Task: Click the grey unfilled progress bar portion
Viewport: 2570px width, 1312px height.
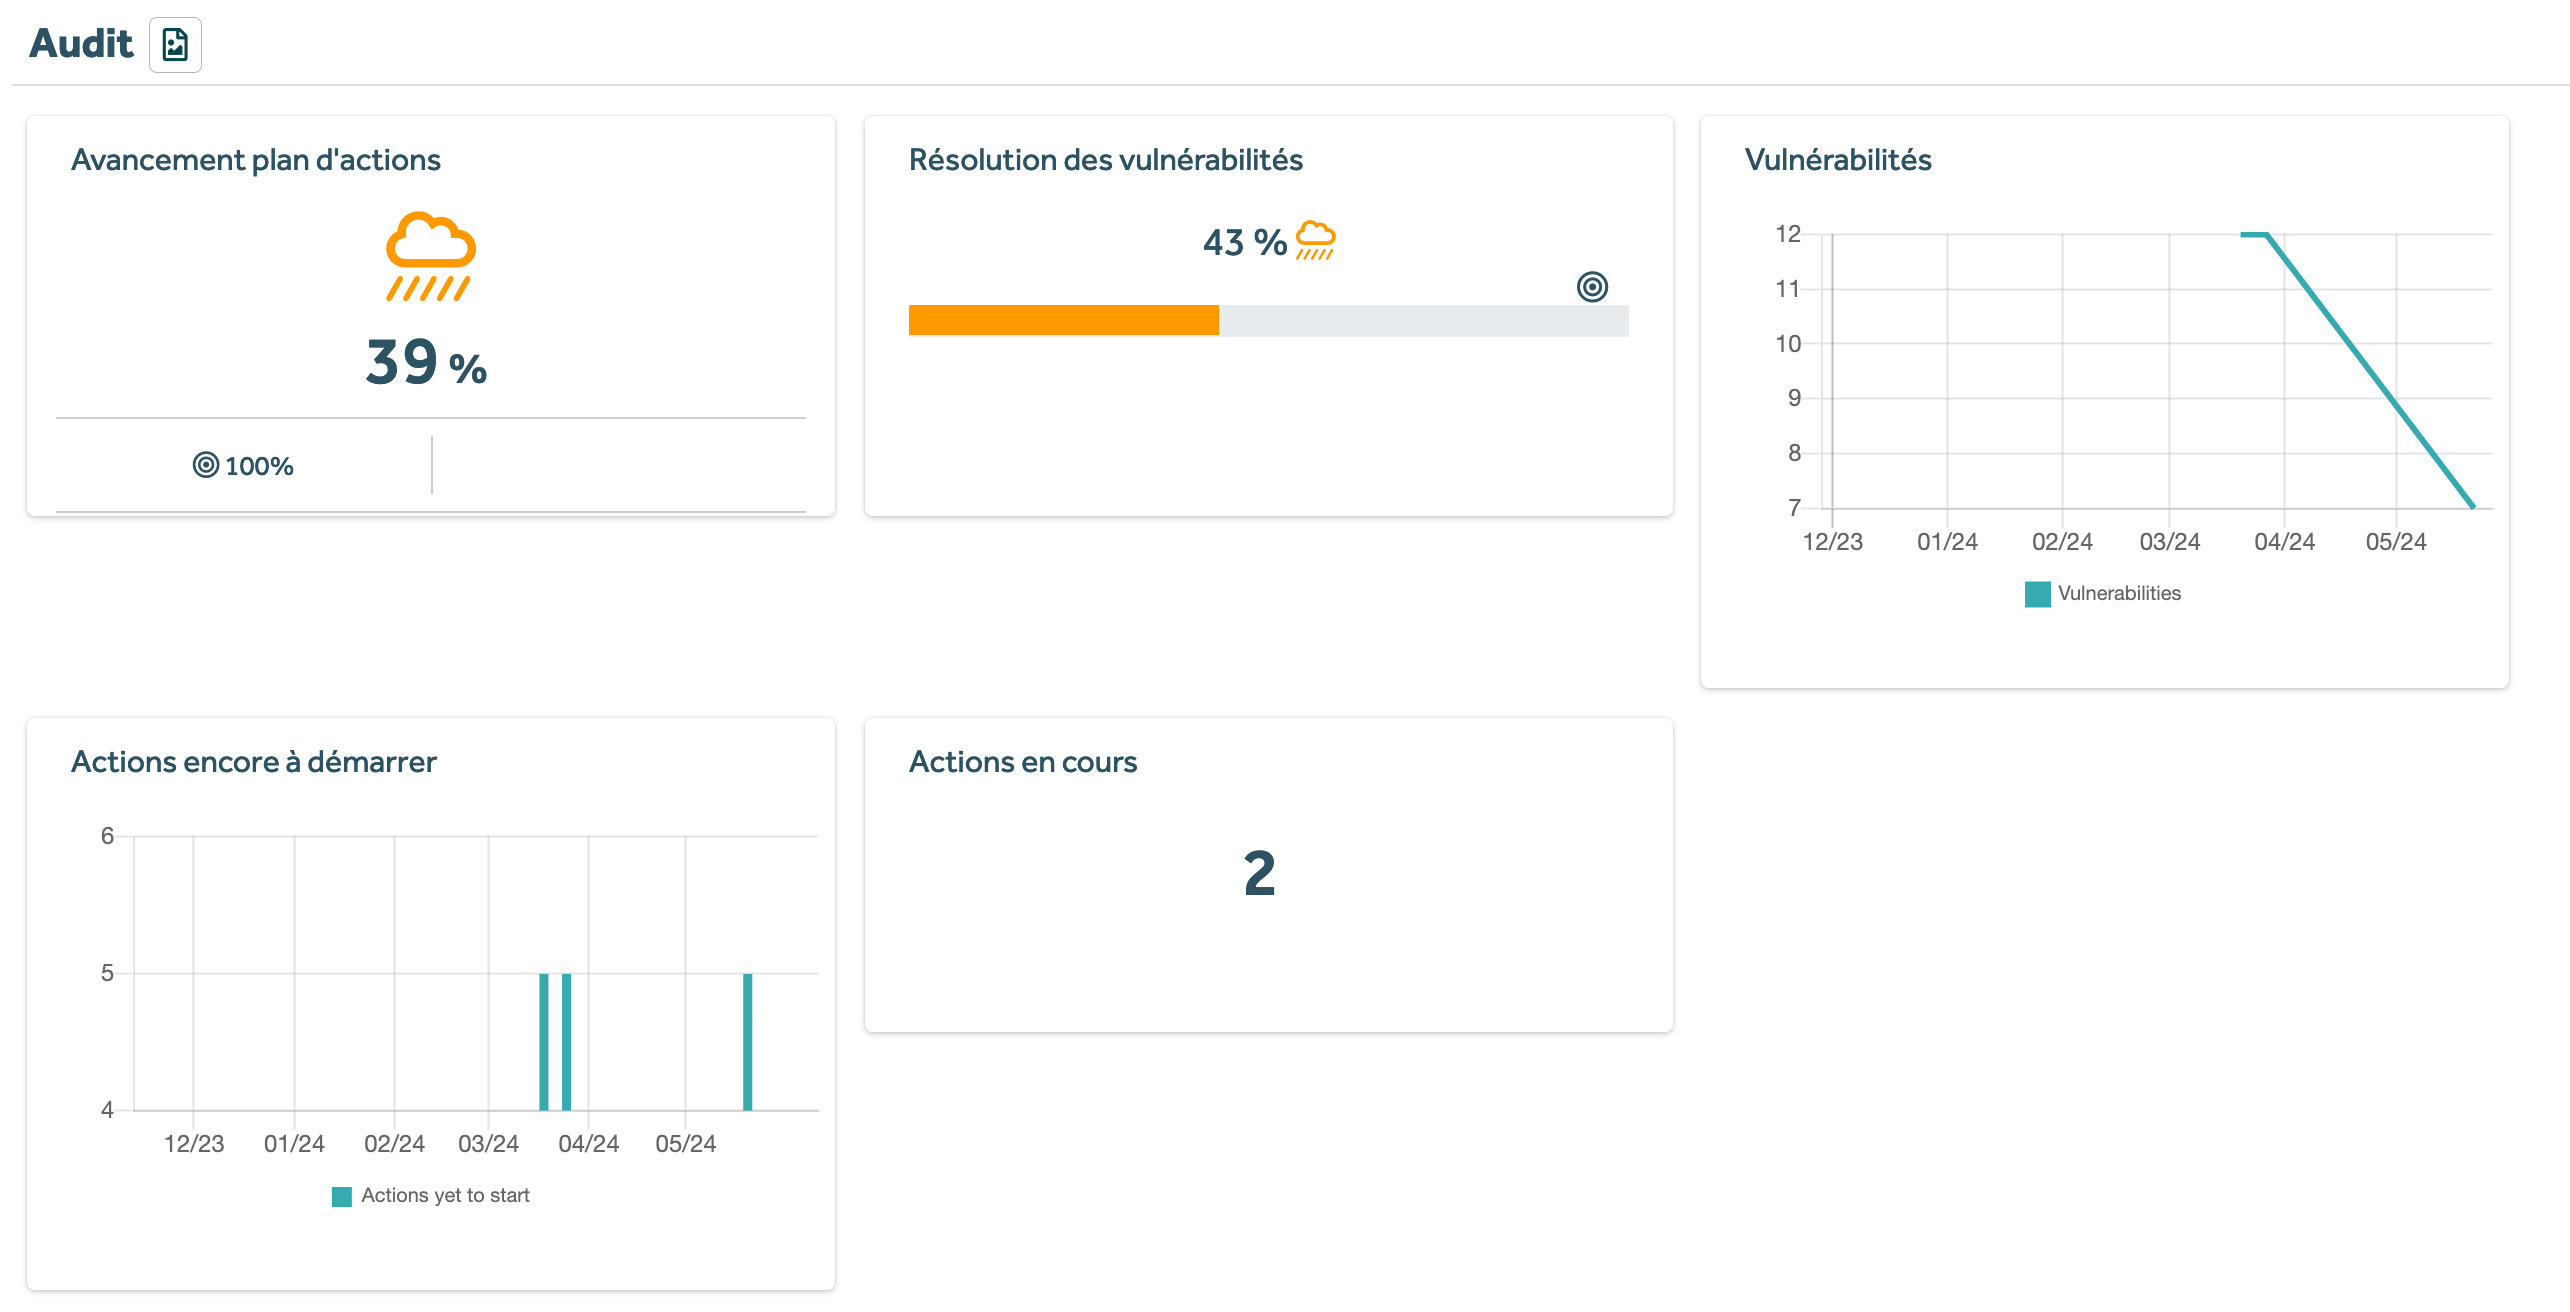Action: pos(1422,320)
